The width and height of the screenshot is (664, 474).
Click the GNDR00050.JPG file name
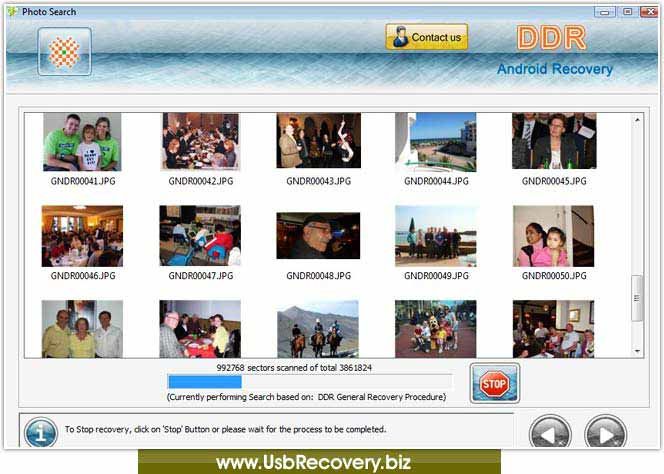[x=554, y=276]
